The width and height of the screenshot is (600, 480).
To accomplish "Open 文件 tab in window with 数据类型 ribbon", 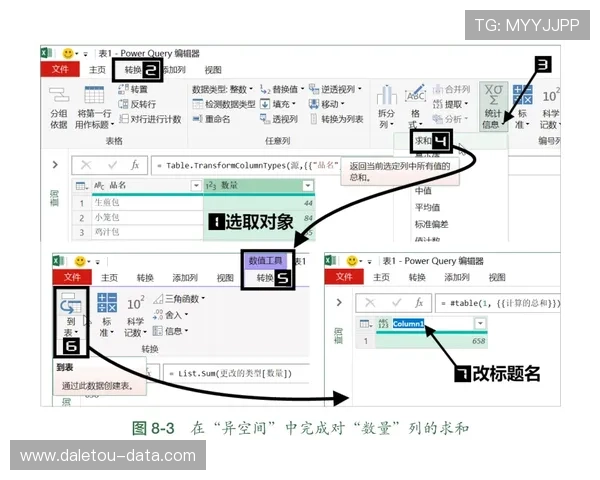I will tap(60, 69).
